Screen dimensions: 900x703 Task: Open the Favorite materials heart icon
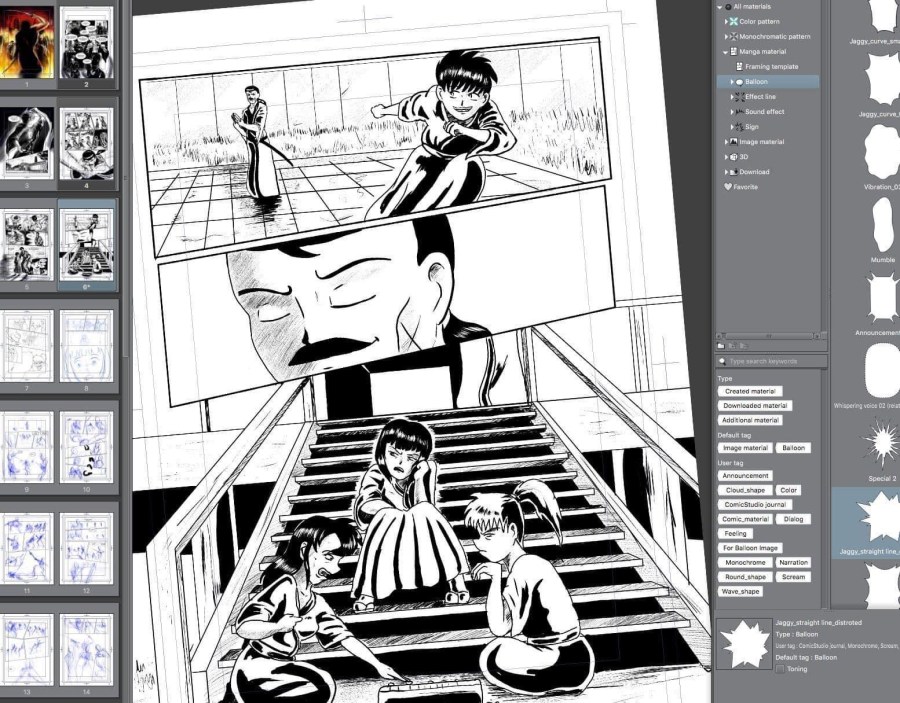[x=728, y=187]
